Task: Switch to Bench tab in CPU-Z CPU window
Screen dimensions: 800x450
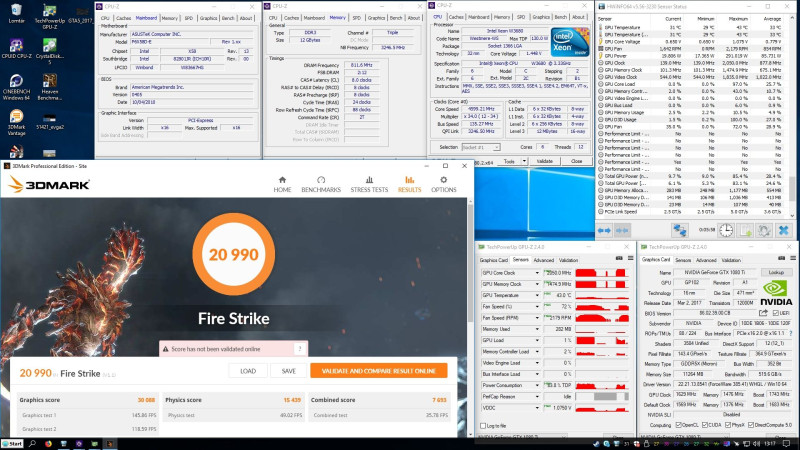Action: (561, 17)
